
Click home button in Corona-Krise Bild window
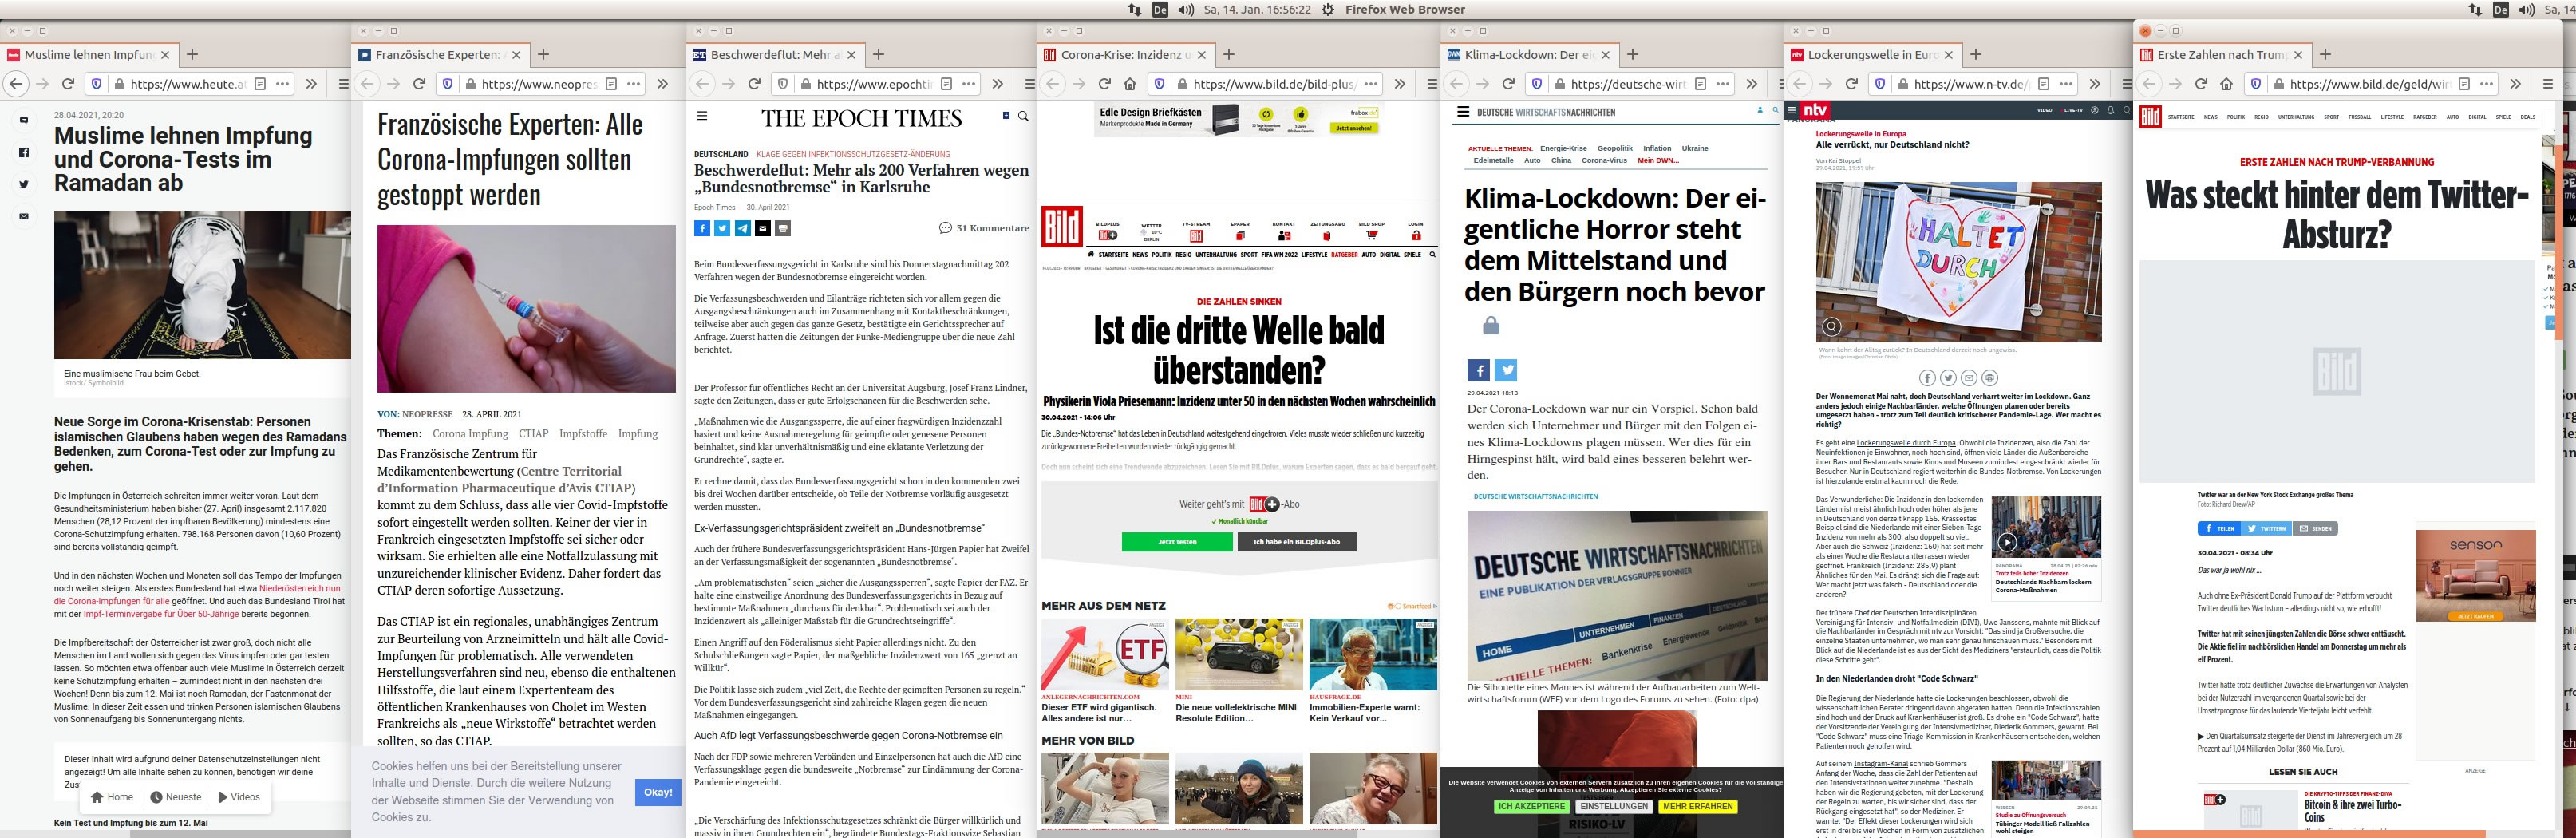[1130, 84]
